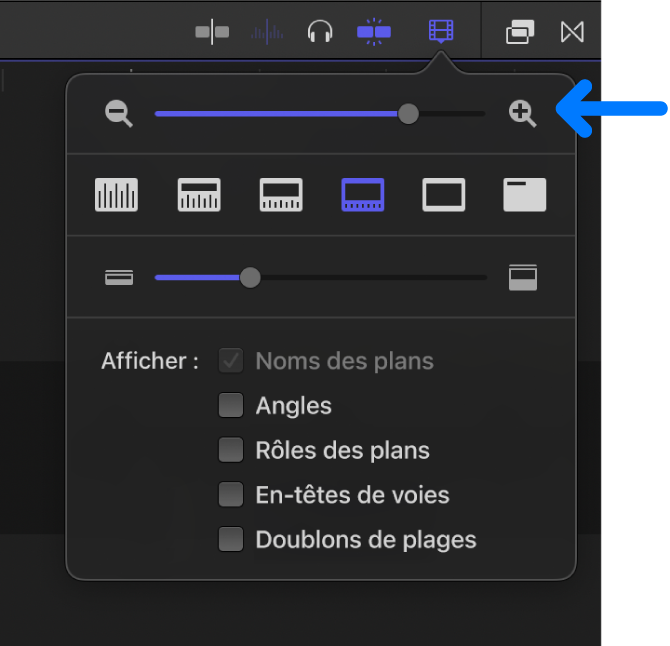Click the headphones solo icon
670x646 pixels.
(320, 32)
